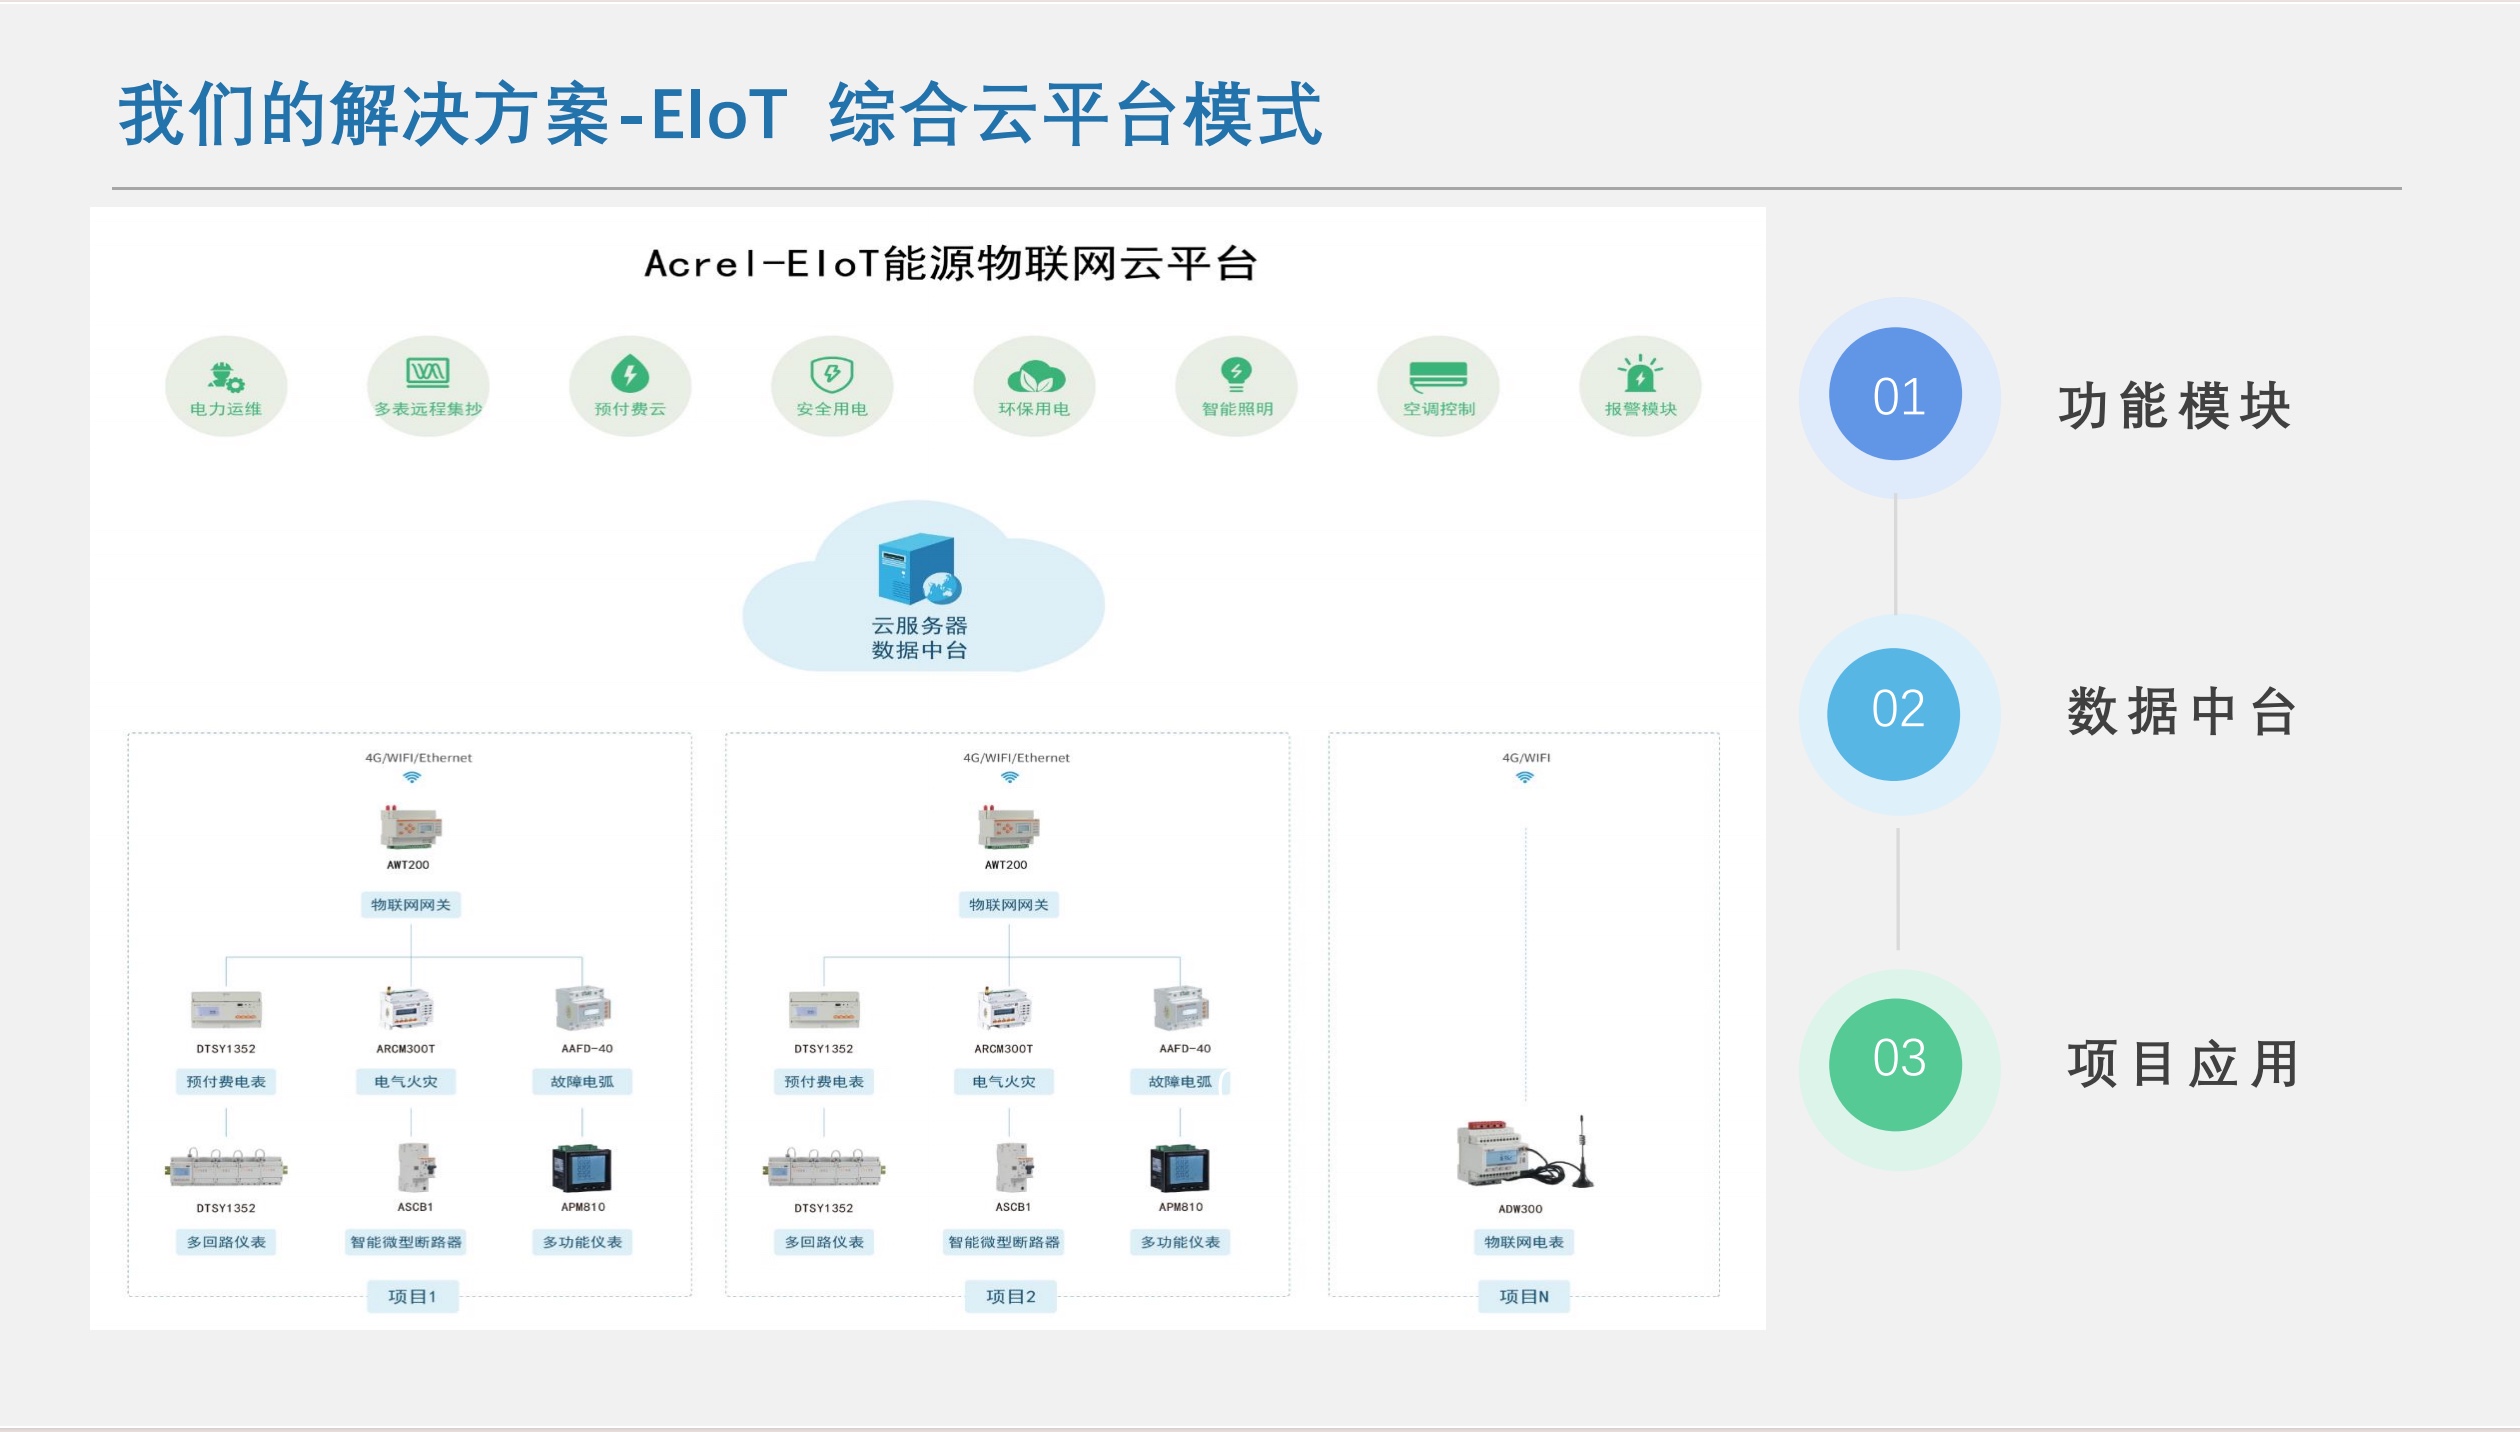This screenshot has height=1432, width=2520.
Task: Click the ARCM300T device image in 项目1
Action: click(406, 1008)
